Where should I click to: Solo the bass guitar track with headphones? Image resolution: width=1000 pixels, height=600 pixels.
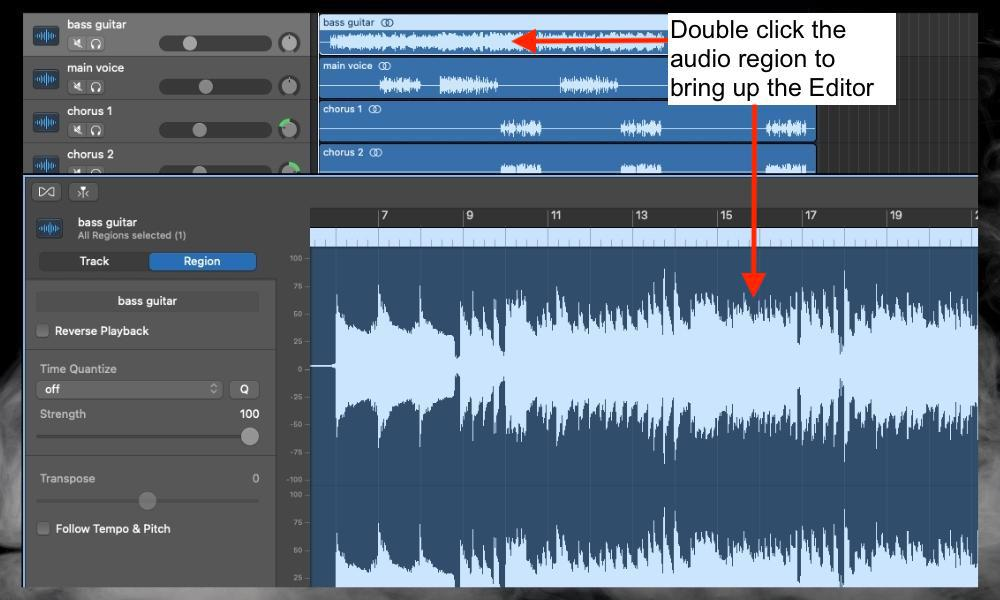96,43
